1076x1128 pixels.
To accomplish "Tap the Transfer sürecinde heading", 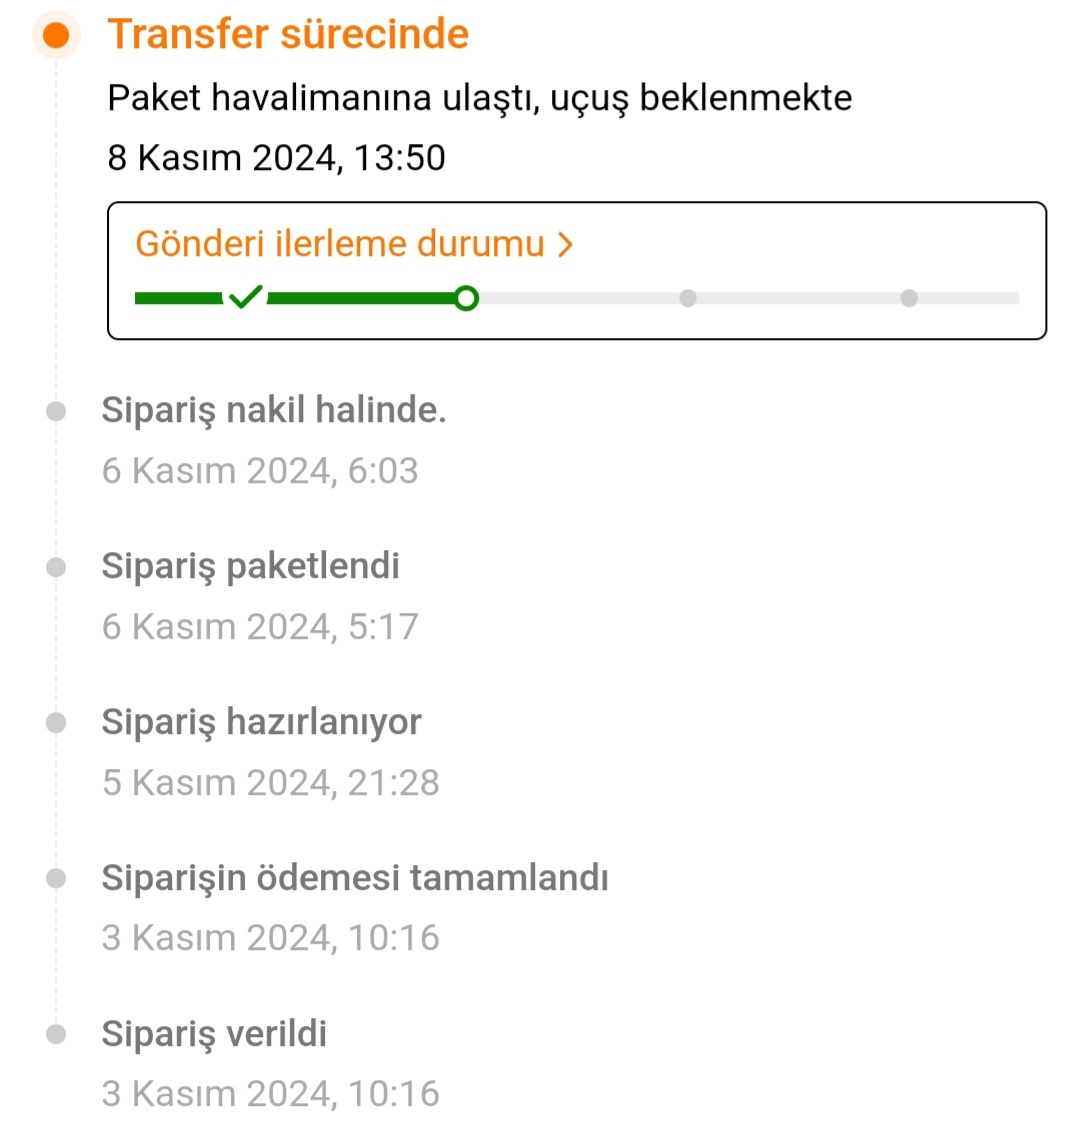I will point(288,34).
